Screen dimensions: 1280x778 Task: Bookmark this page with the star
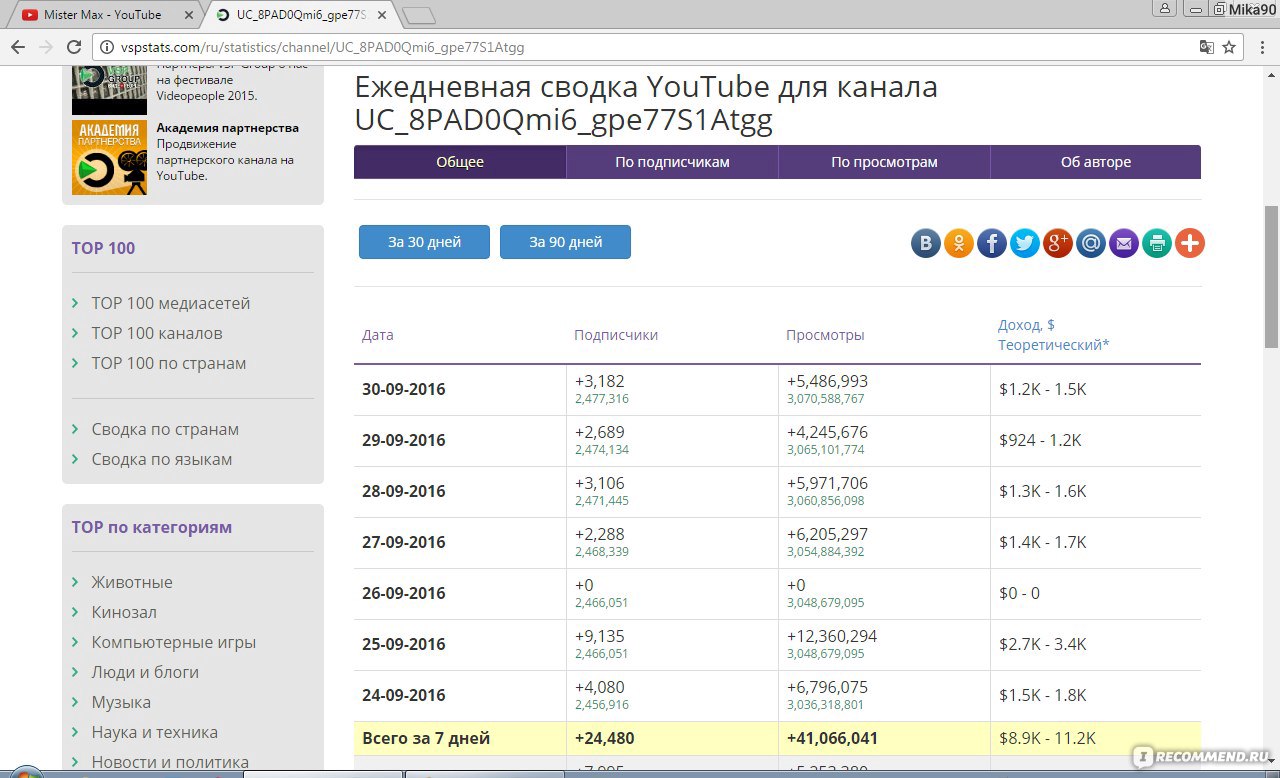pyautogui.click(x=1230, y=47)
